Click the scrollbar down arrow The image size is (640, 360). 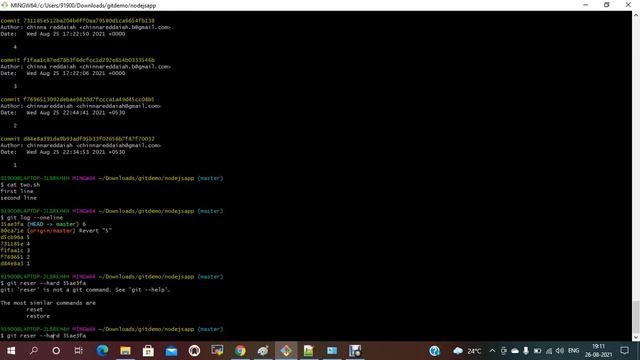pyautogui.click(x=636, y=338)
